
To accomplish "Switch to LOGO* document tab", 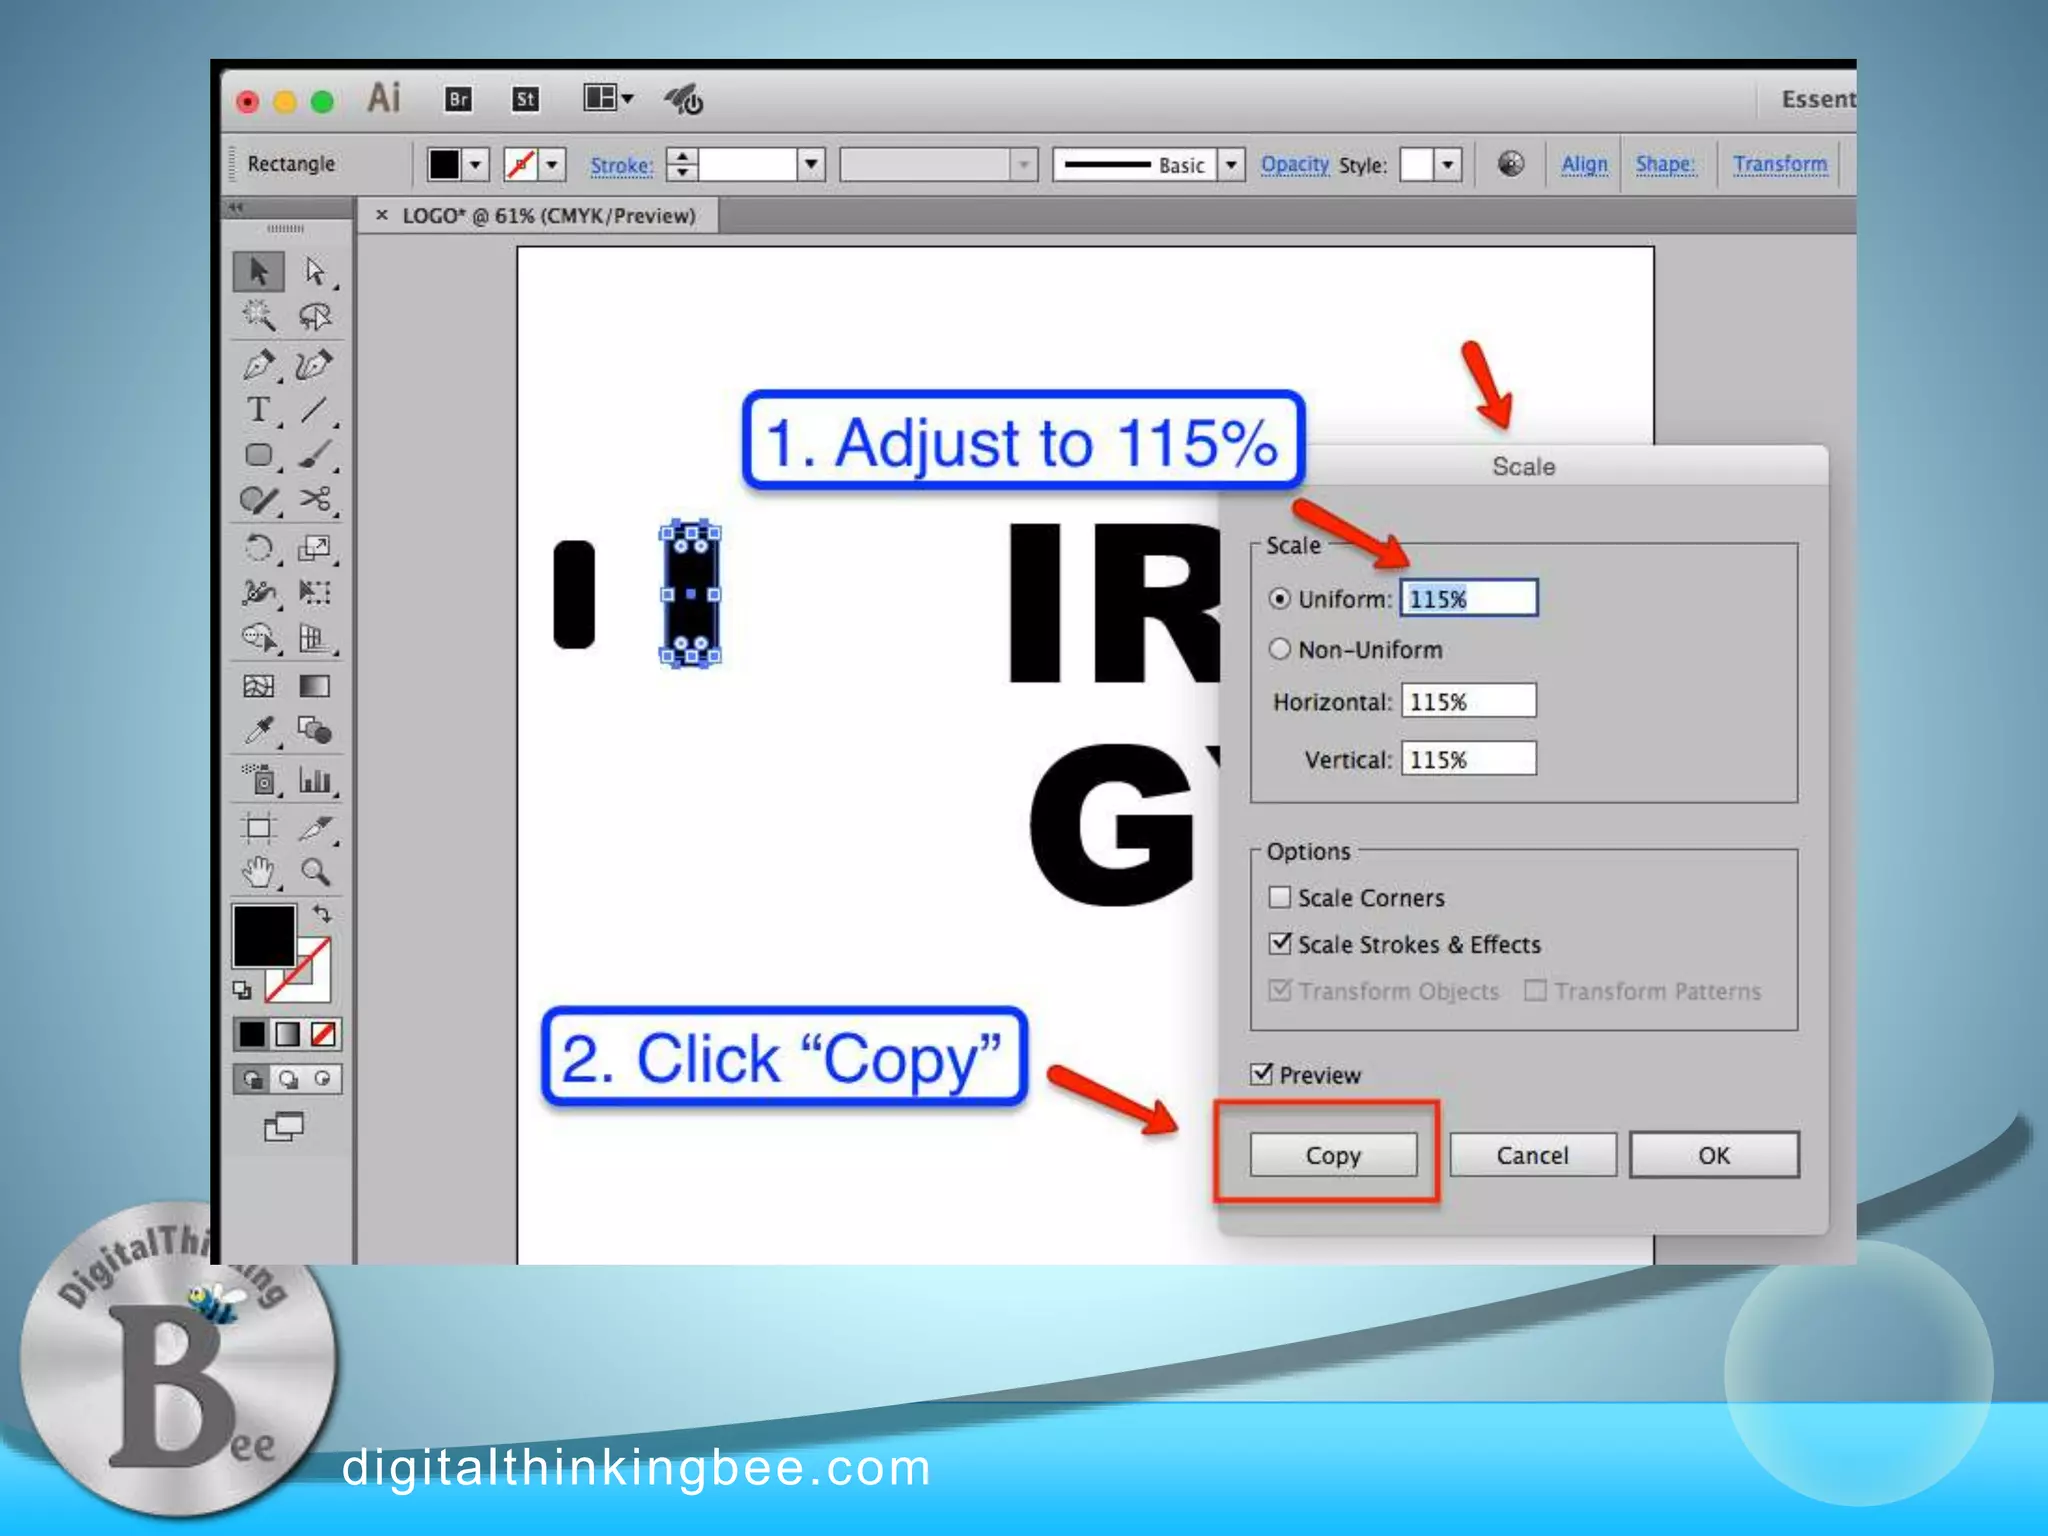I will [x=548, y=216].
